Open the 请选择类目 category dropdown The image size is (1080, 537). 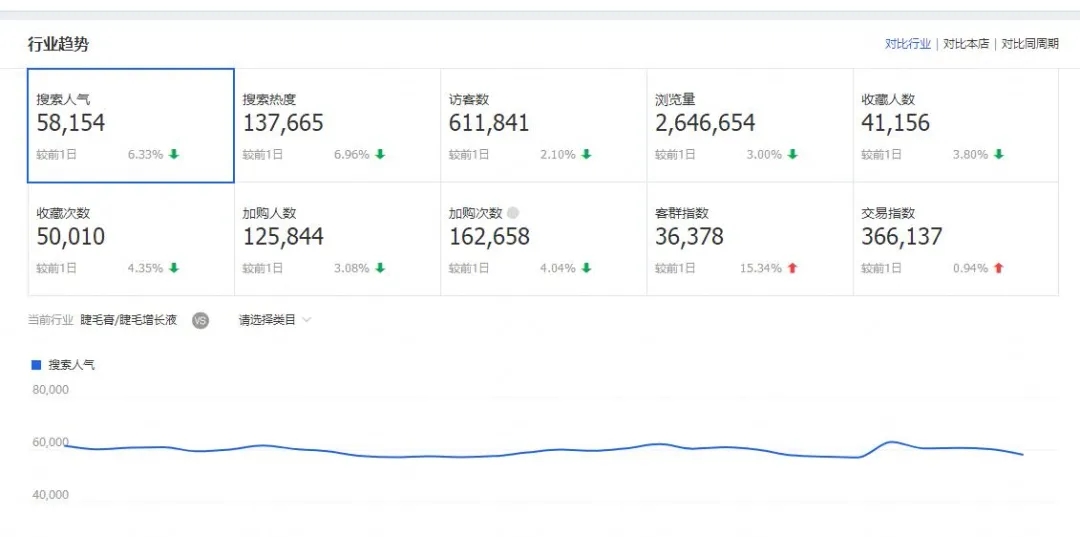[x=267, y=321]
